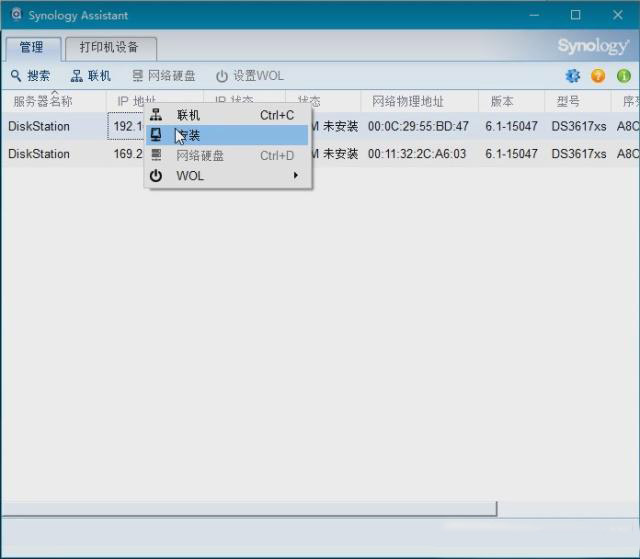640x559 pixels.
Task: Click MAC address 00:11:32:2C:A6:03
Action: pos(417,154)
